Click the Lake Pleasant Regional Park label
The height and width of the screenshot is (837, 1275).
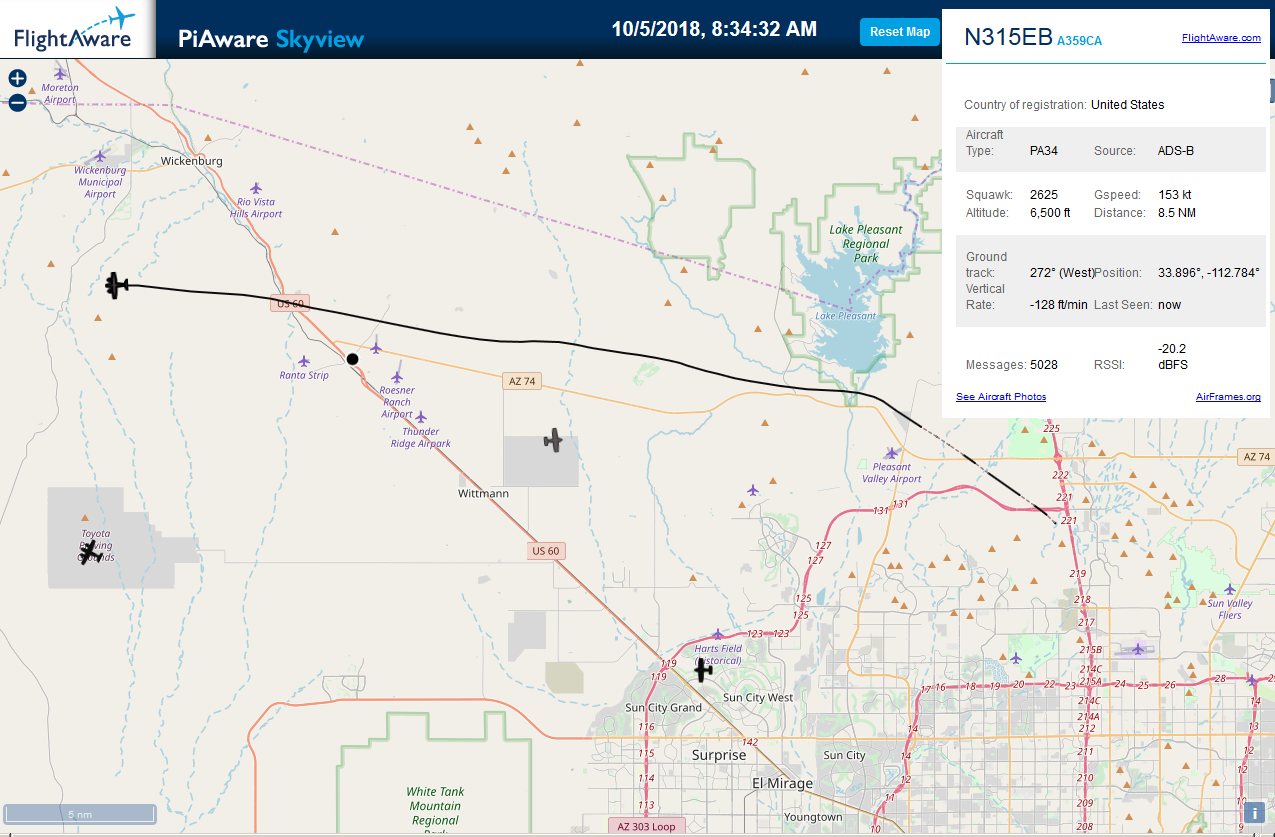tap(866, 244)
